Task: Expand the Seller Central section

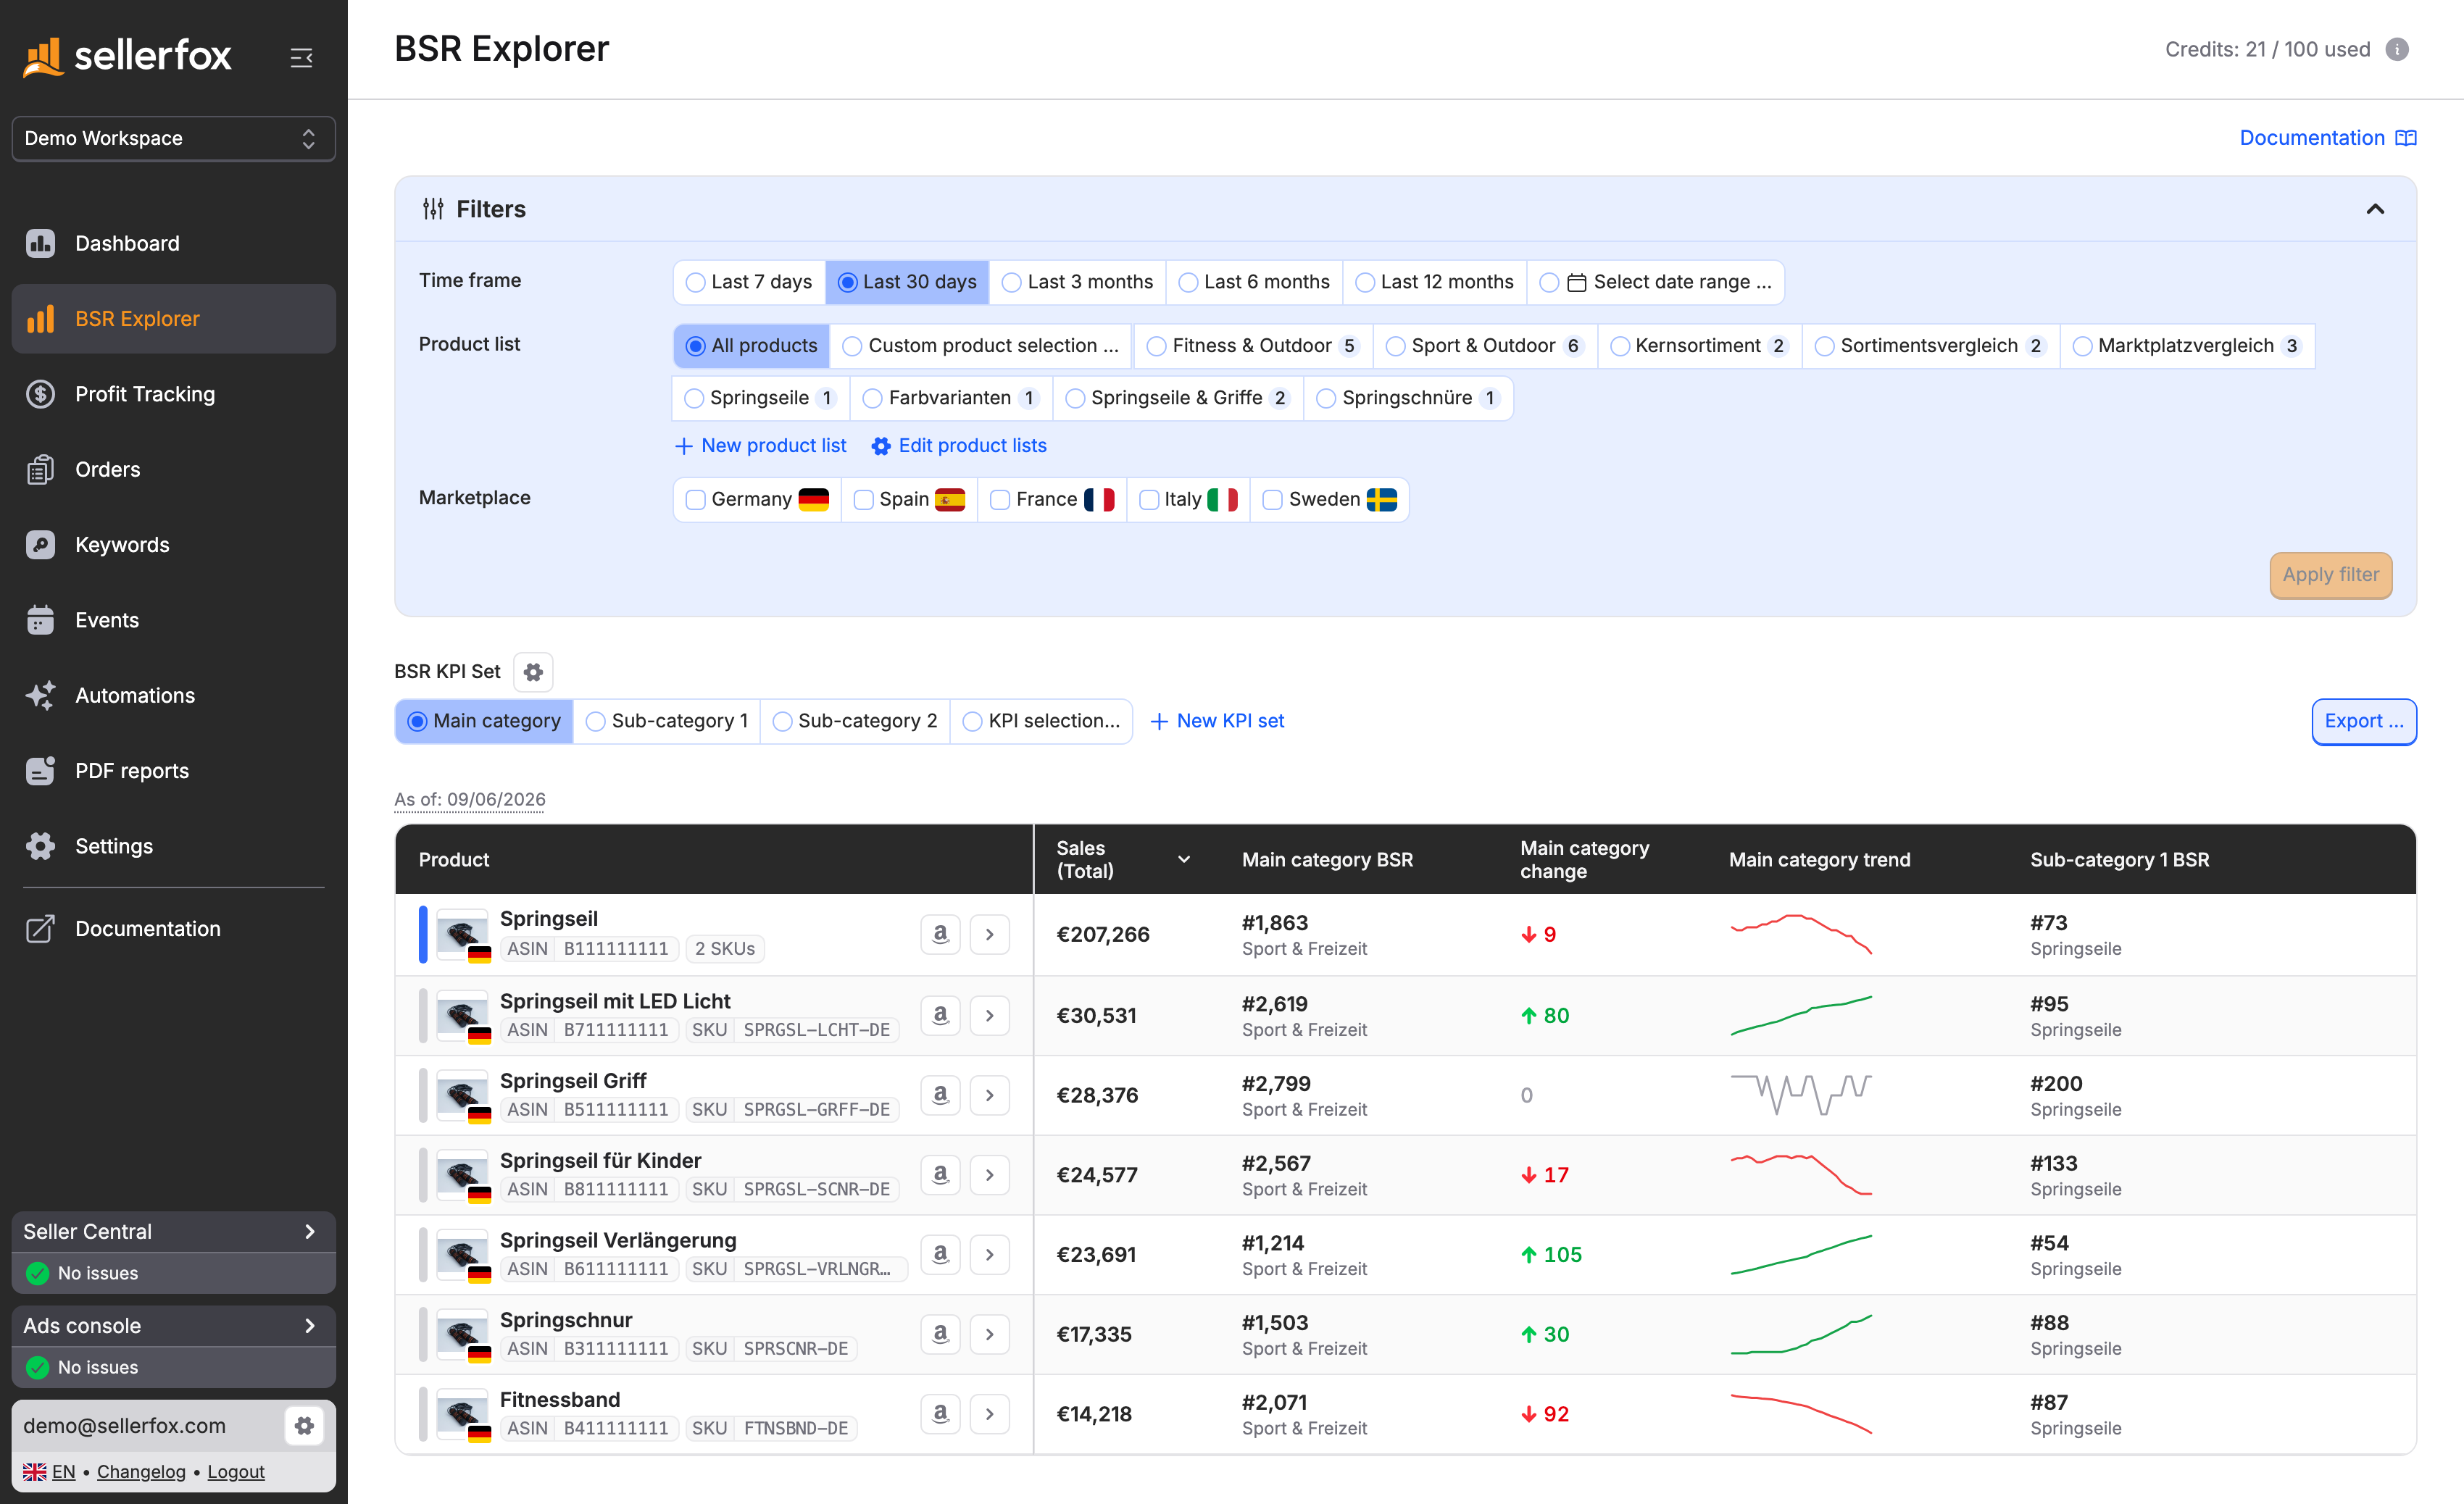Action: [173, 1231]
